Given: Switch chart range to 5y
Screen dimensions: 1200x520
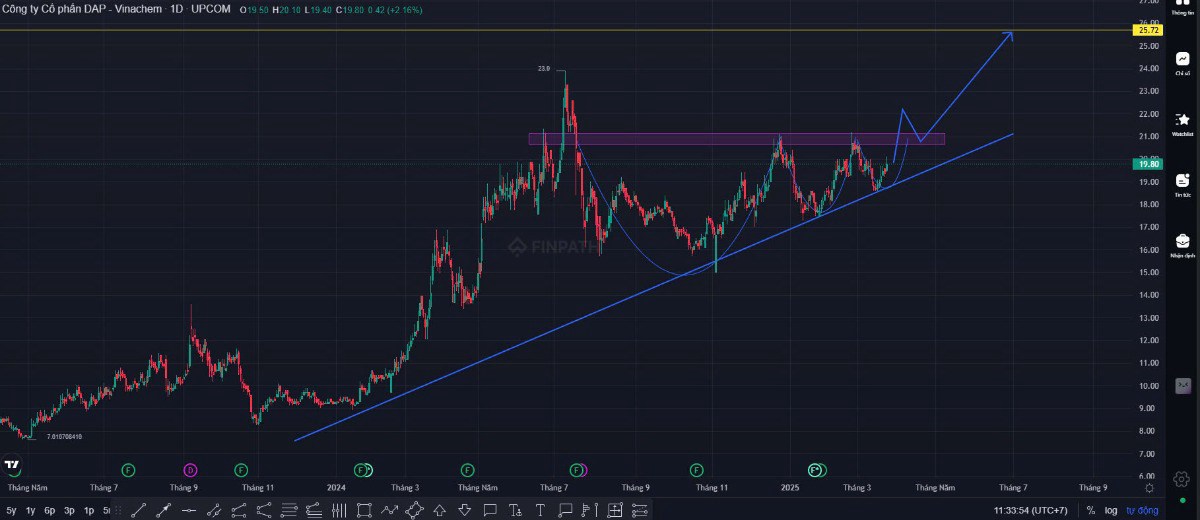Looking at the screenshot, I should tap(11, 510).
